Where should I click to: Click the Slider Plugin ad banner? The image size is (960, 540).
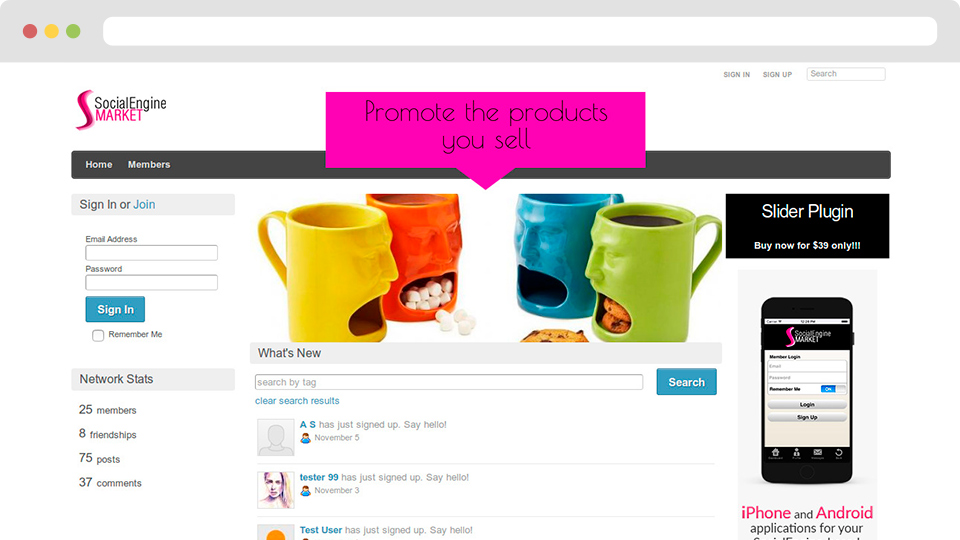pos(807,226)
